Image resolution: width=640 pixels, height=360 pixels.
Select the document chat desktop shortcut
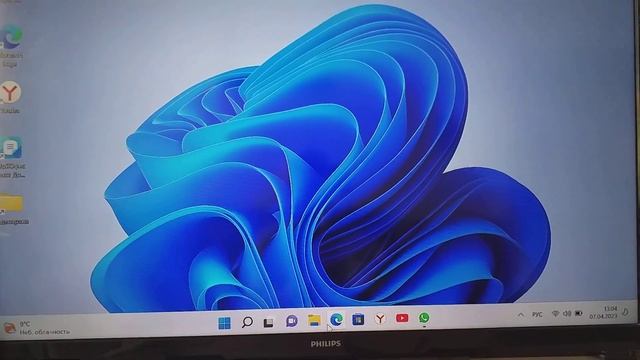click(x=12, y=158)
